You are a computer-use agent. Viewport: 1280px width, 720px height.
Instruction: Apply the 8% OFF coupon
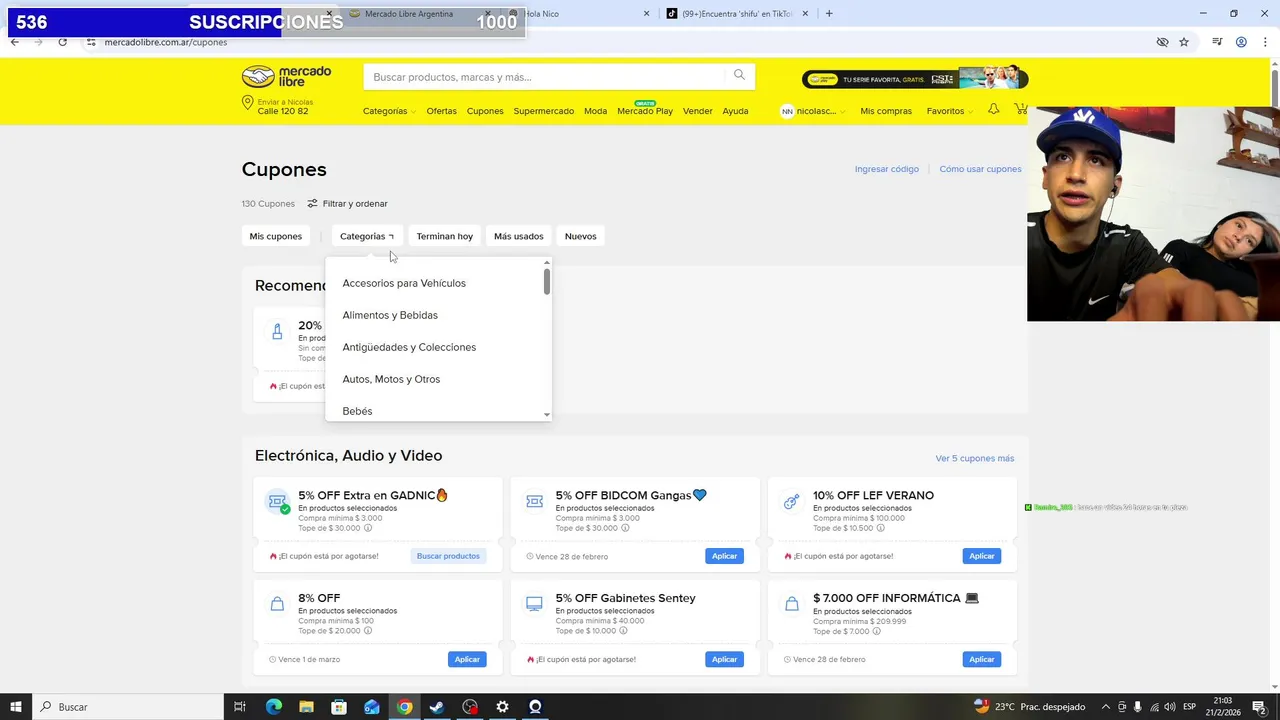tap(467, 659)
